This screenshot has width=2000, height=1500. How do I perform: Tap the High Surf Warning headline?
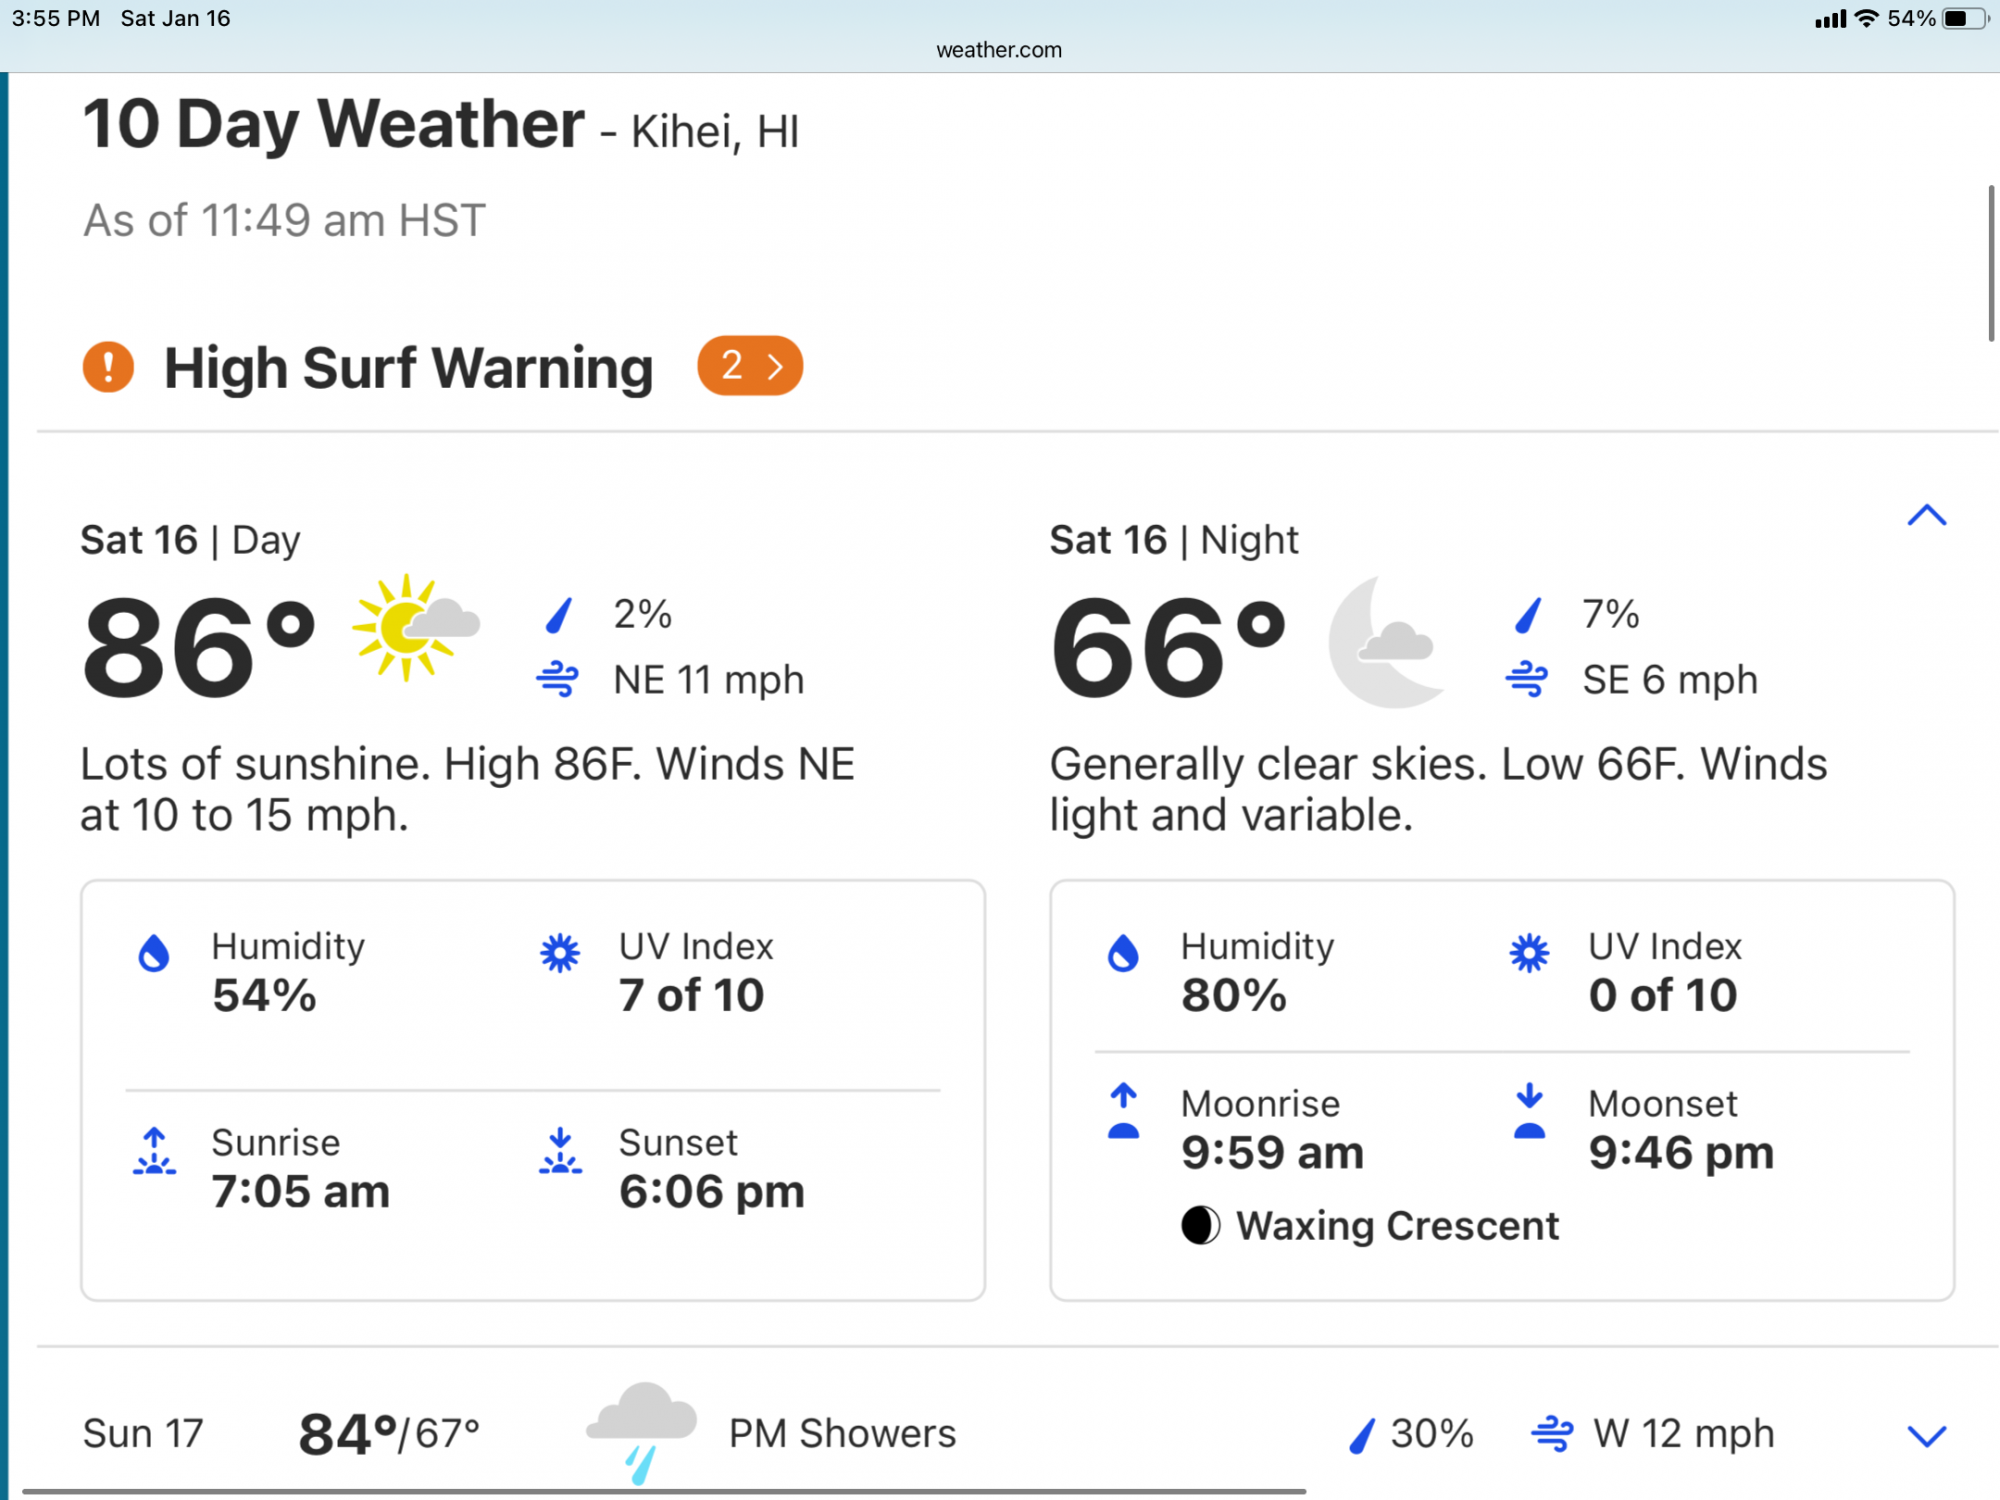409,367
